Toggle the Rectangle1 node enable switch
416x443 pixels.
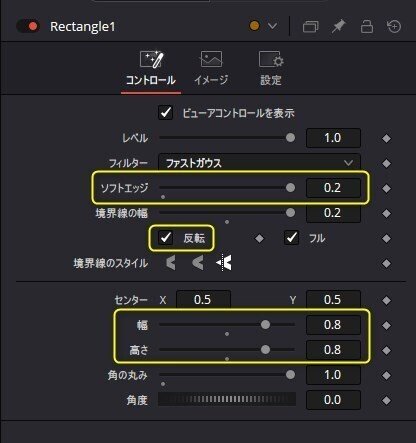point(28,26)
